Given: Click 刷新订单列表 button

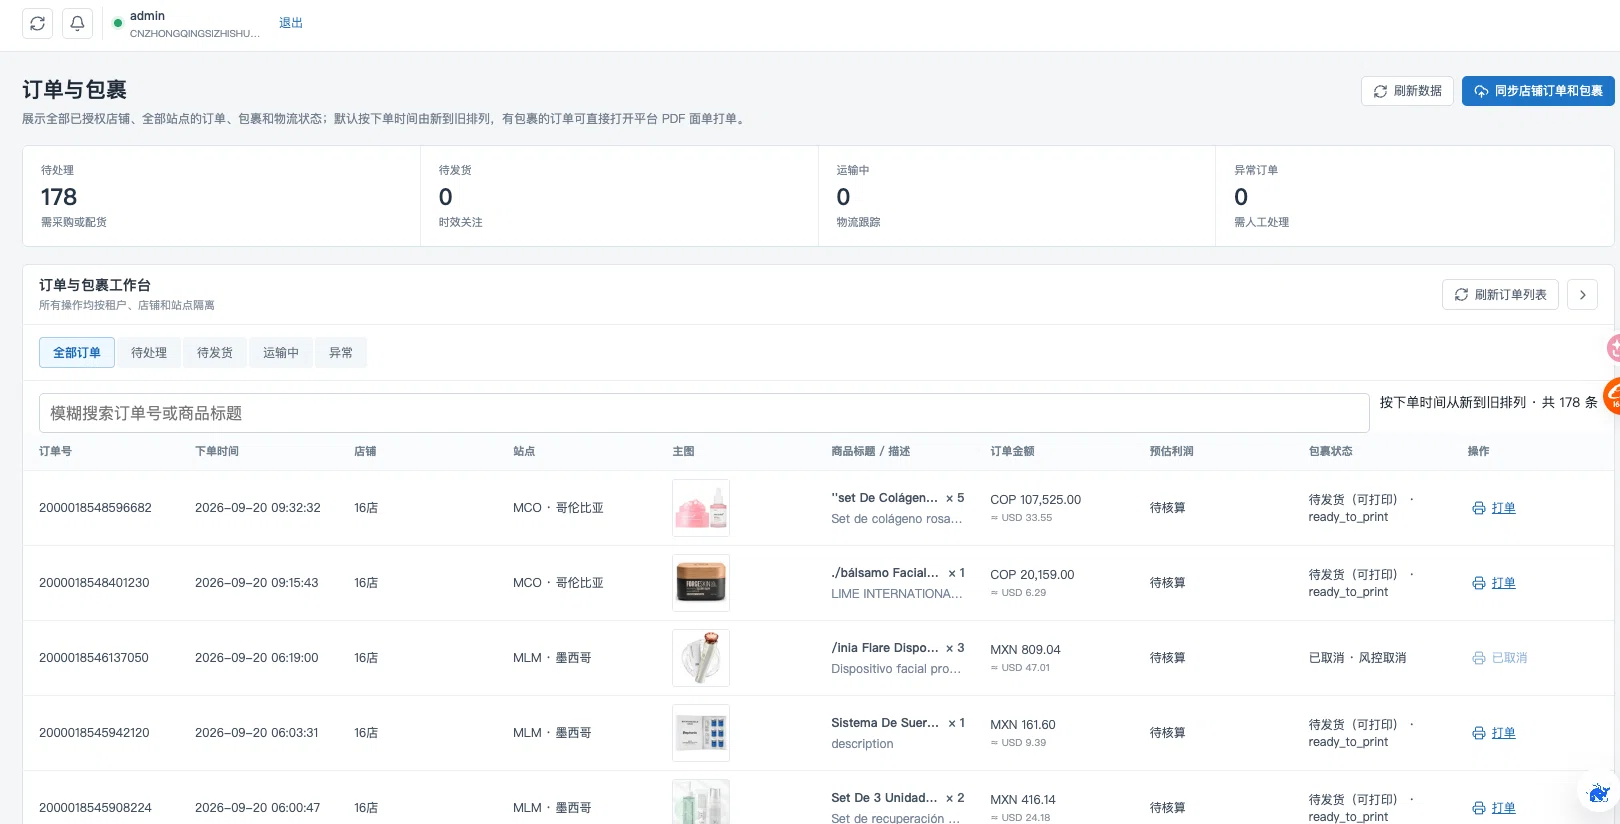Looking at the screenshot, I should (x=1500, y=295).
